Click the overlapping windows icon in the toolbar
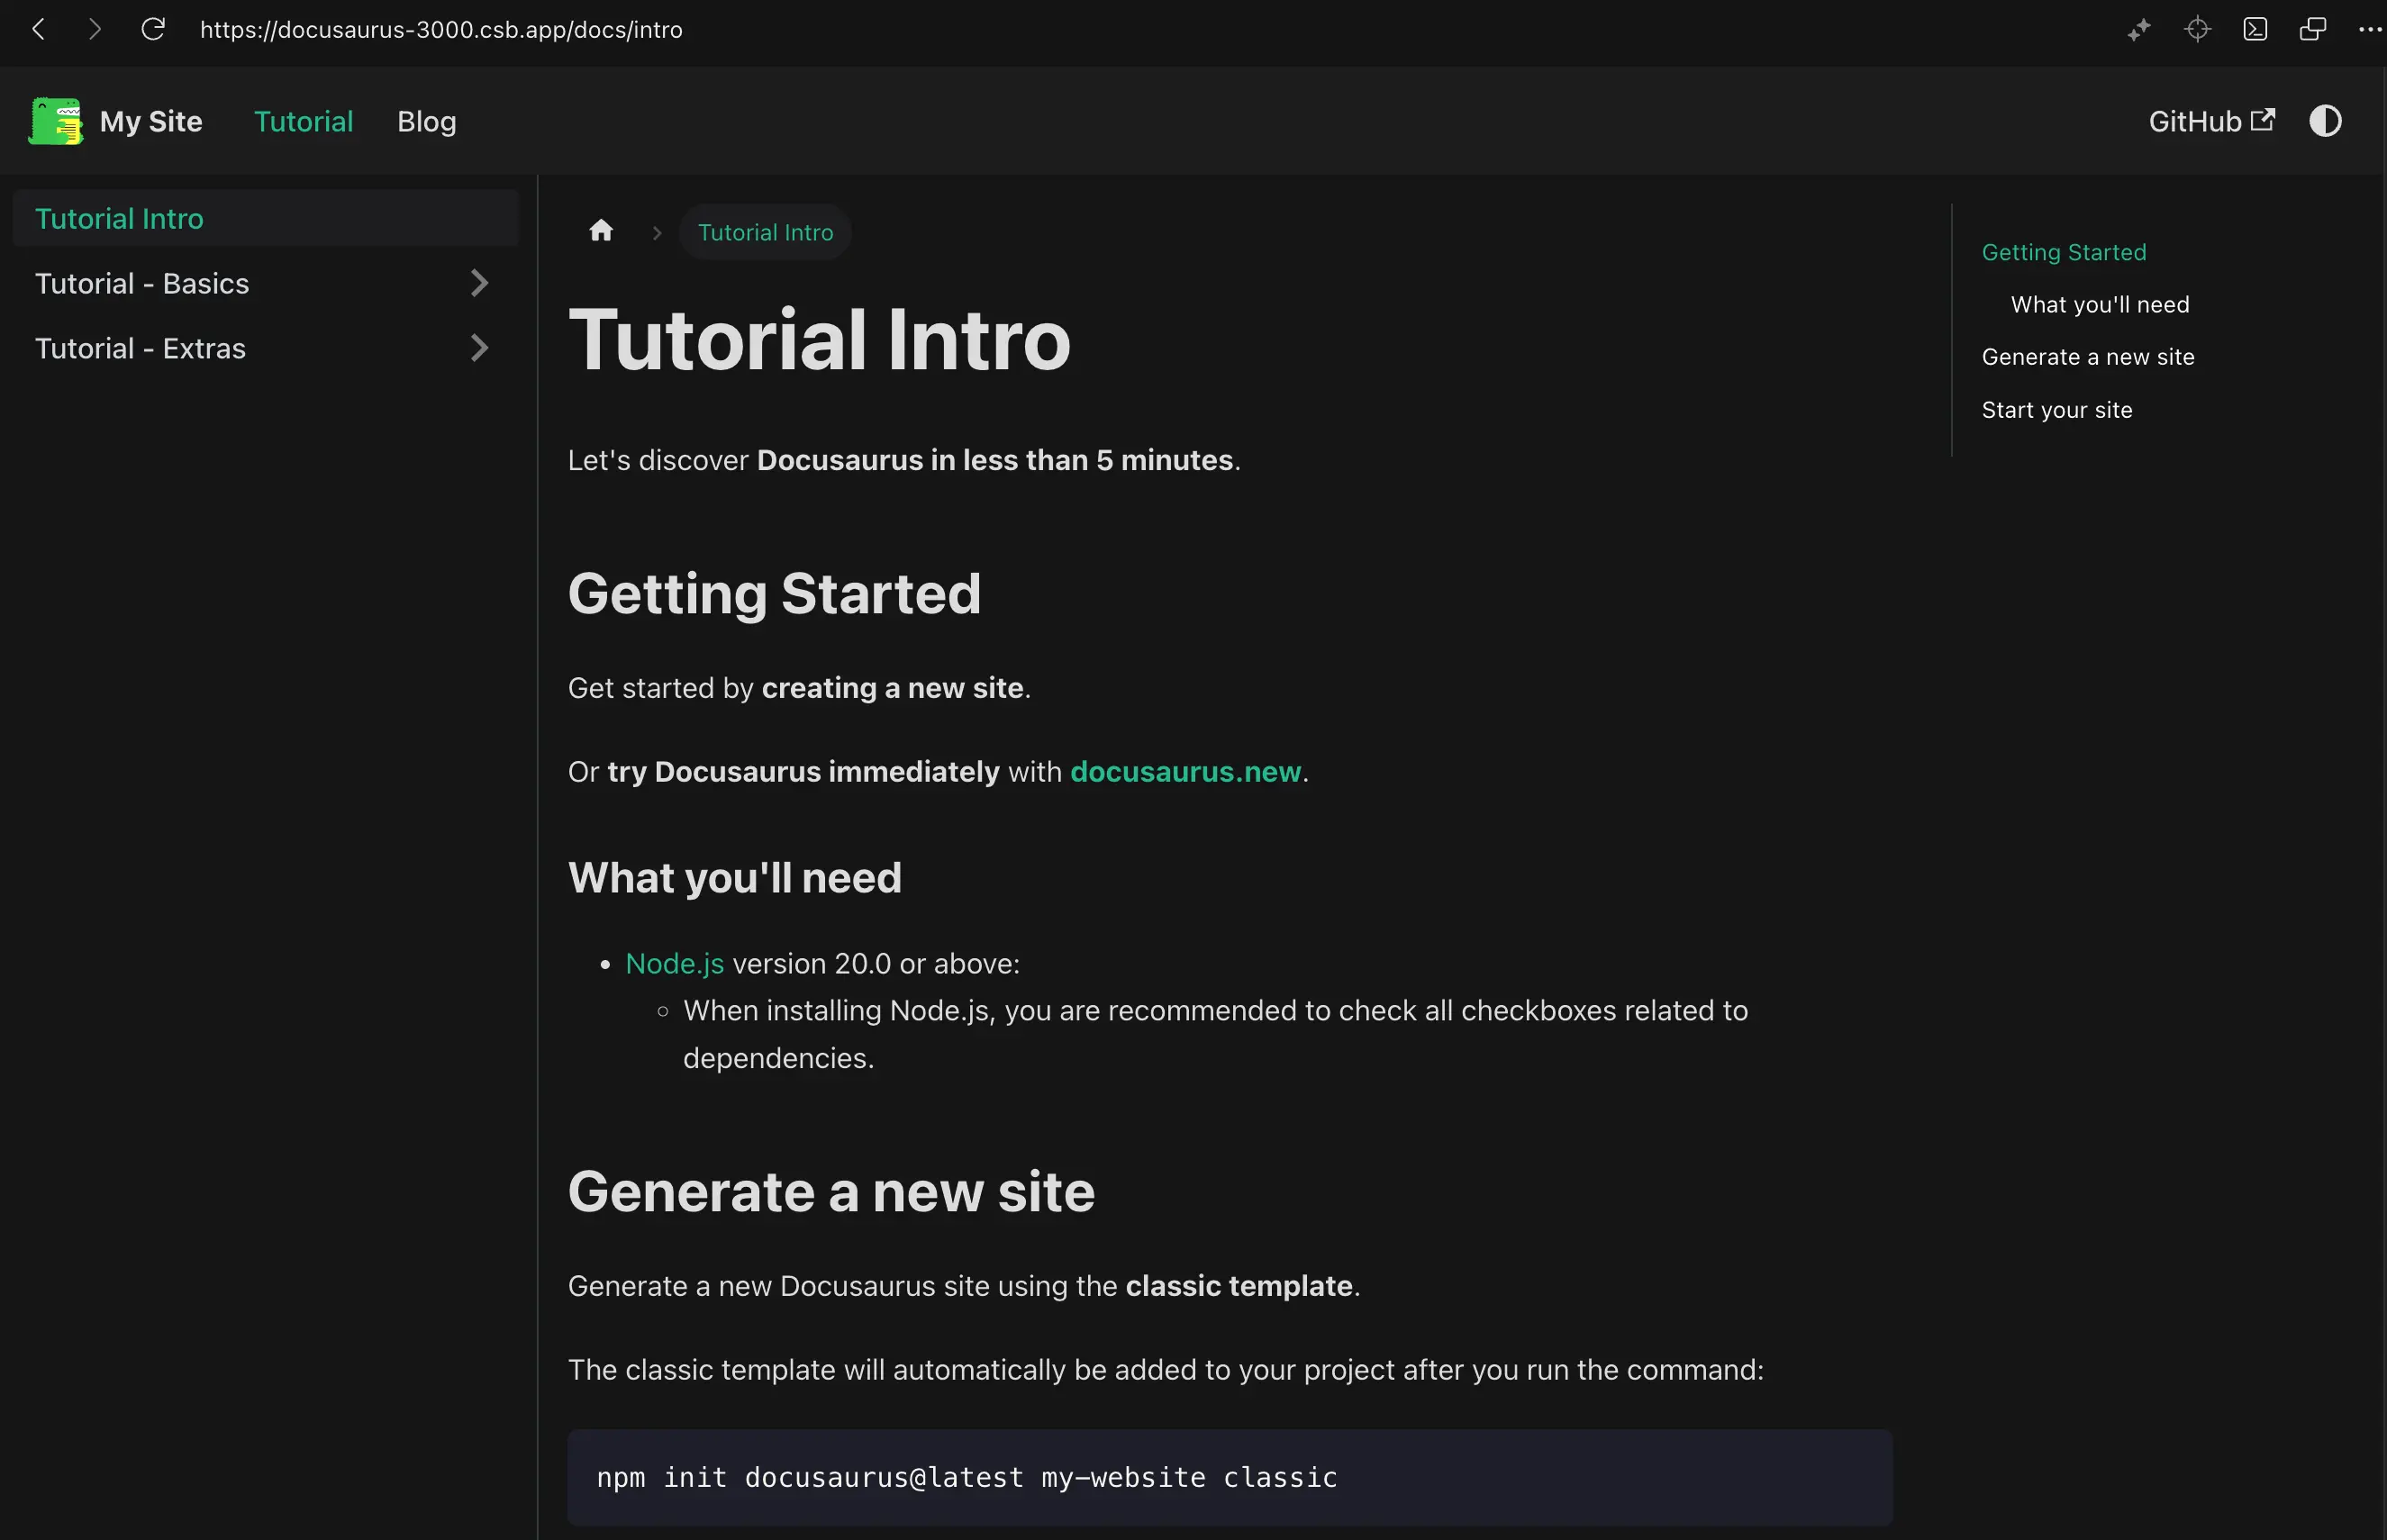 pyautogui.click(x=2313, y=29)
